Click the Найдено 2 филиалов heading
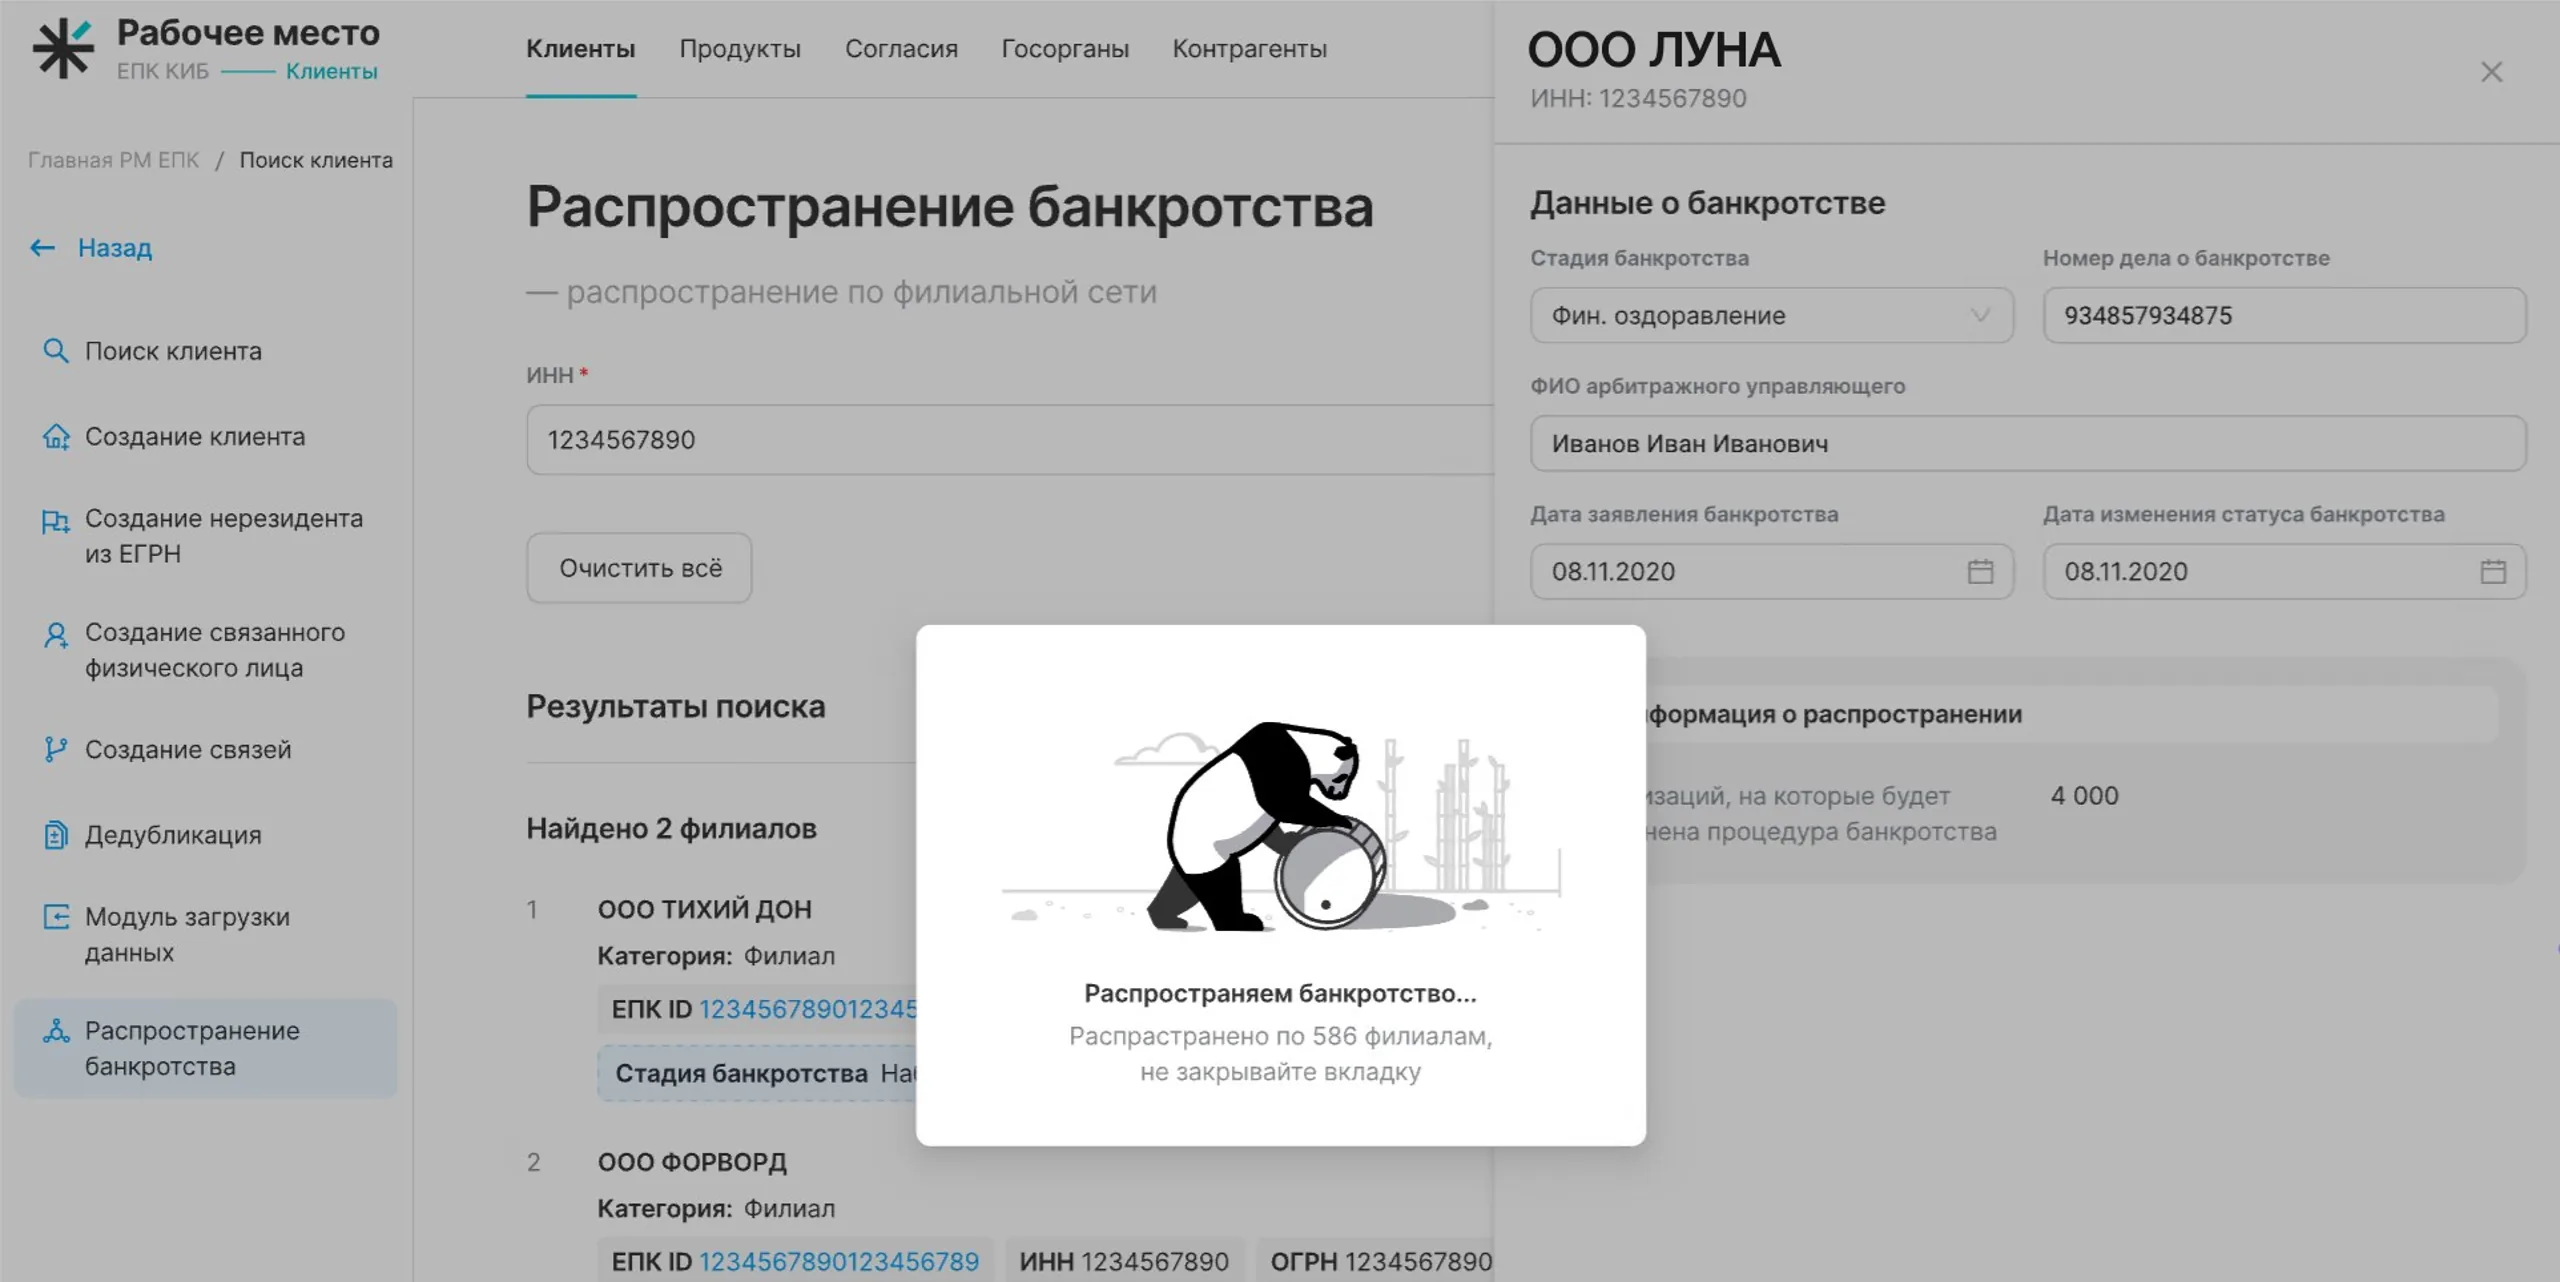Image resolution: width=2560 pixels, height=1282 pixels. tap(671, 829)
